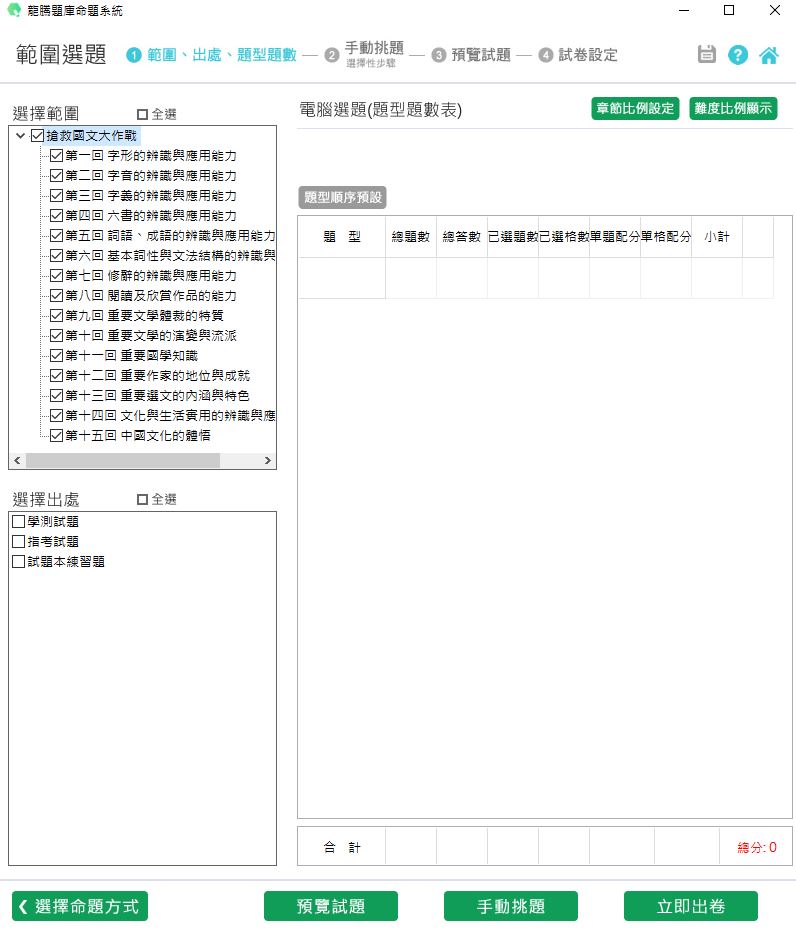Click right arrow of horizontal scrollbar
The height and width of the screenshot is (930, 796).
268,461
